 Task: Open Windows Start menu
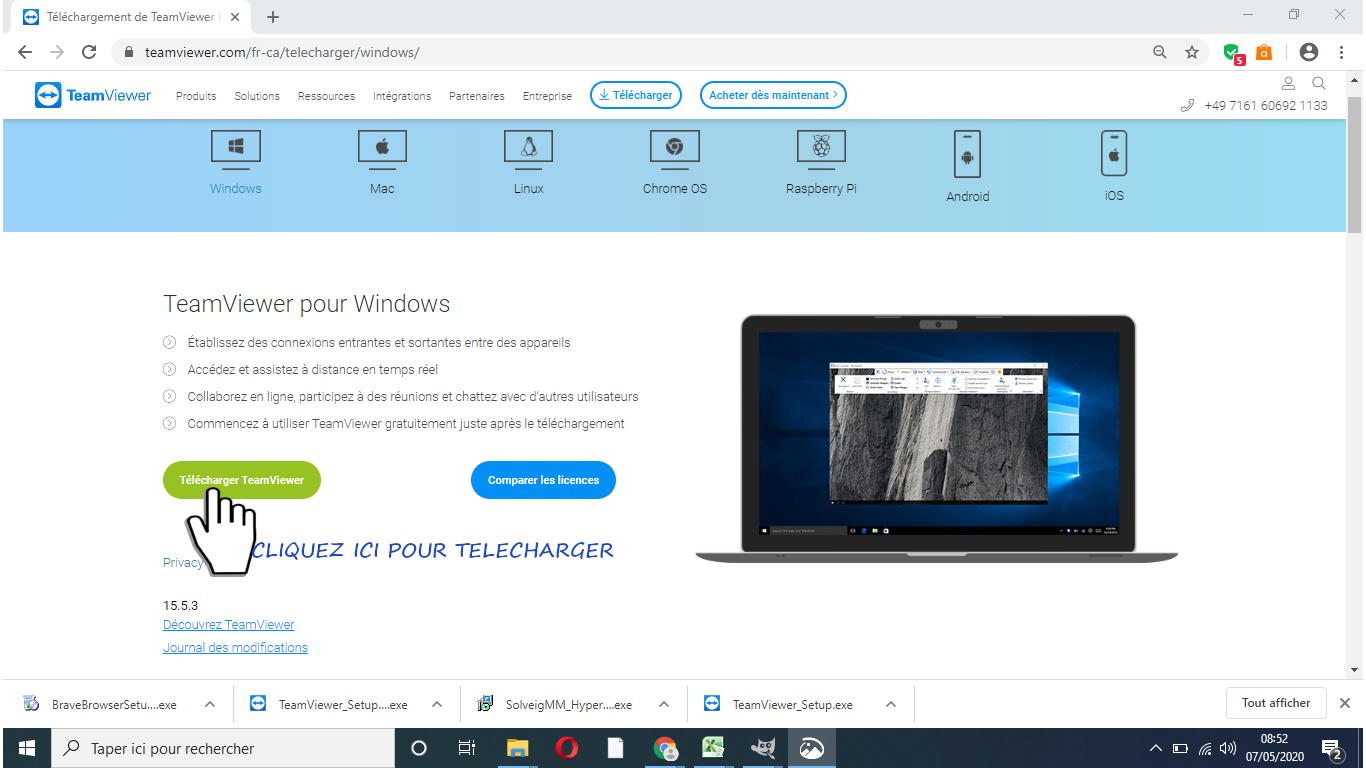tap(26, 748)
